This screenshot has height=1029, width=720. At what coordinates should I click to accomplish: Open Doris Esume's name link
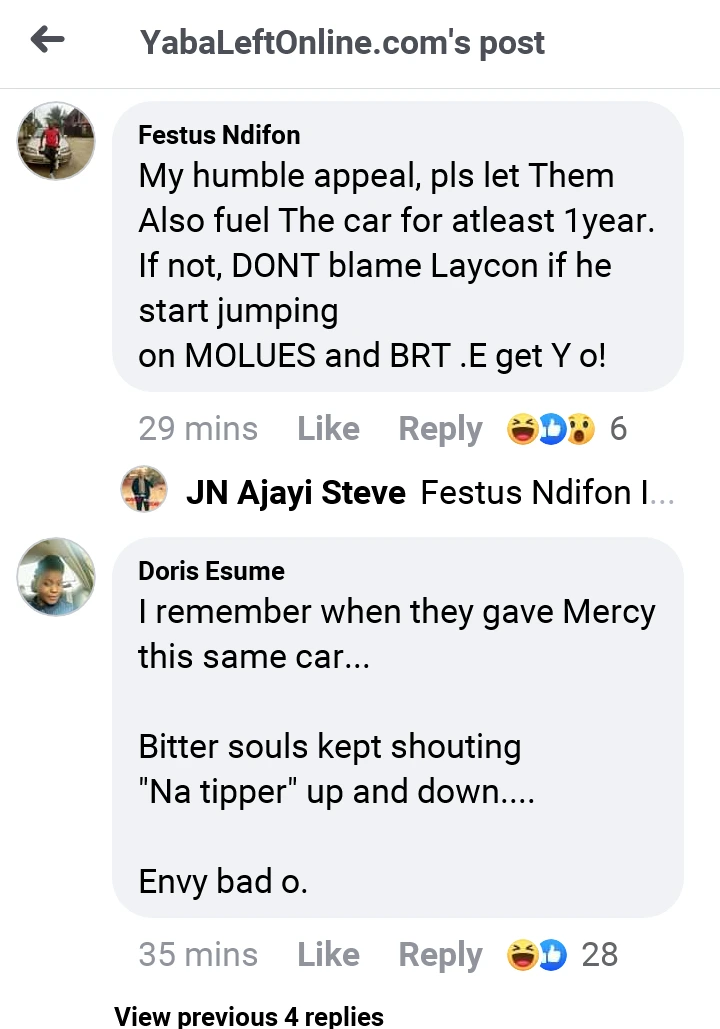click(212, 571)
